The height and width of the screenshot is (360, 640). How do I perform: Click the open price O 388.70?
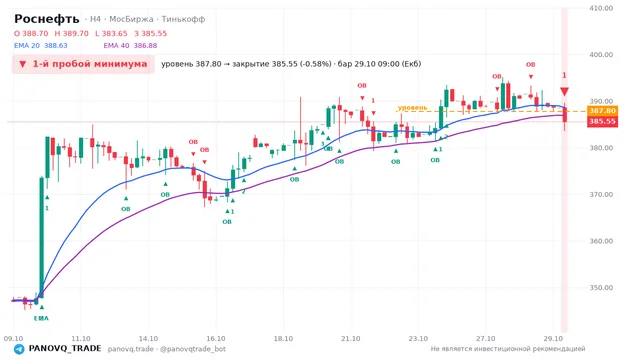[31, 33]
